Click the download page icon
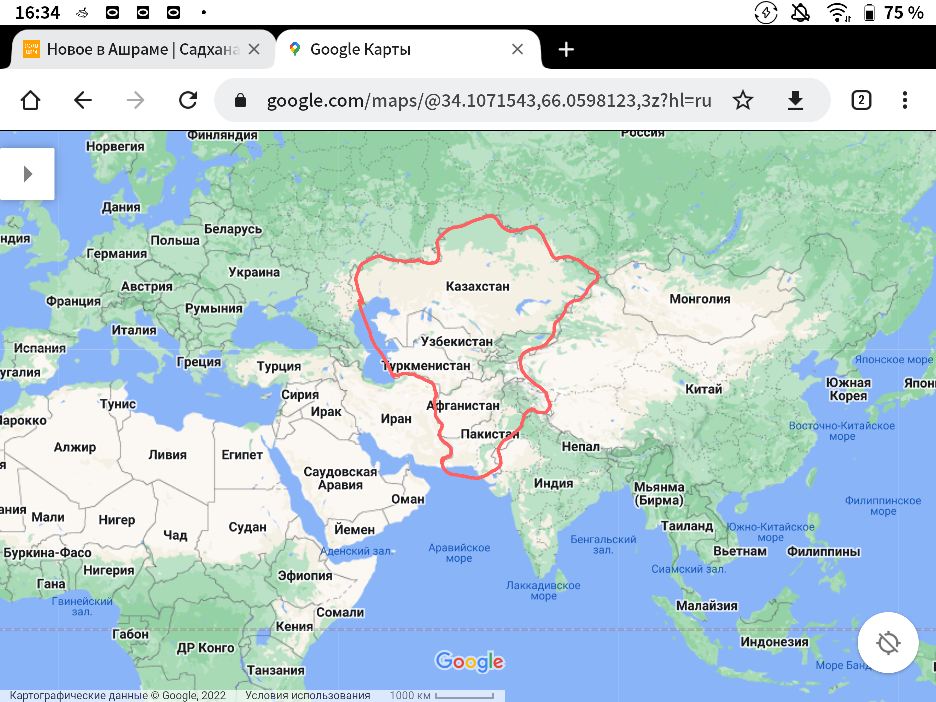The image size is (936, 702). (795, 100)
